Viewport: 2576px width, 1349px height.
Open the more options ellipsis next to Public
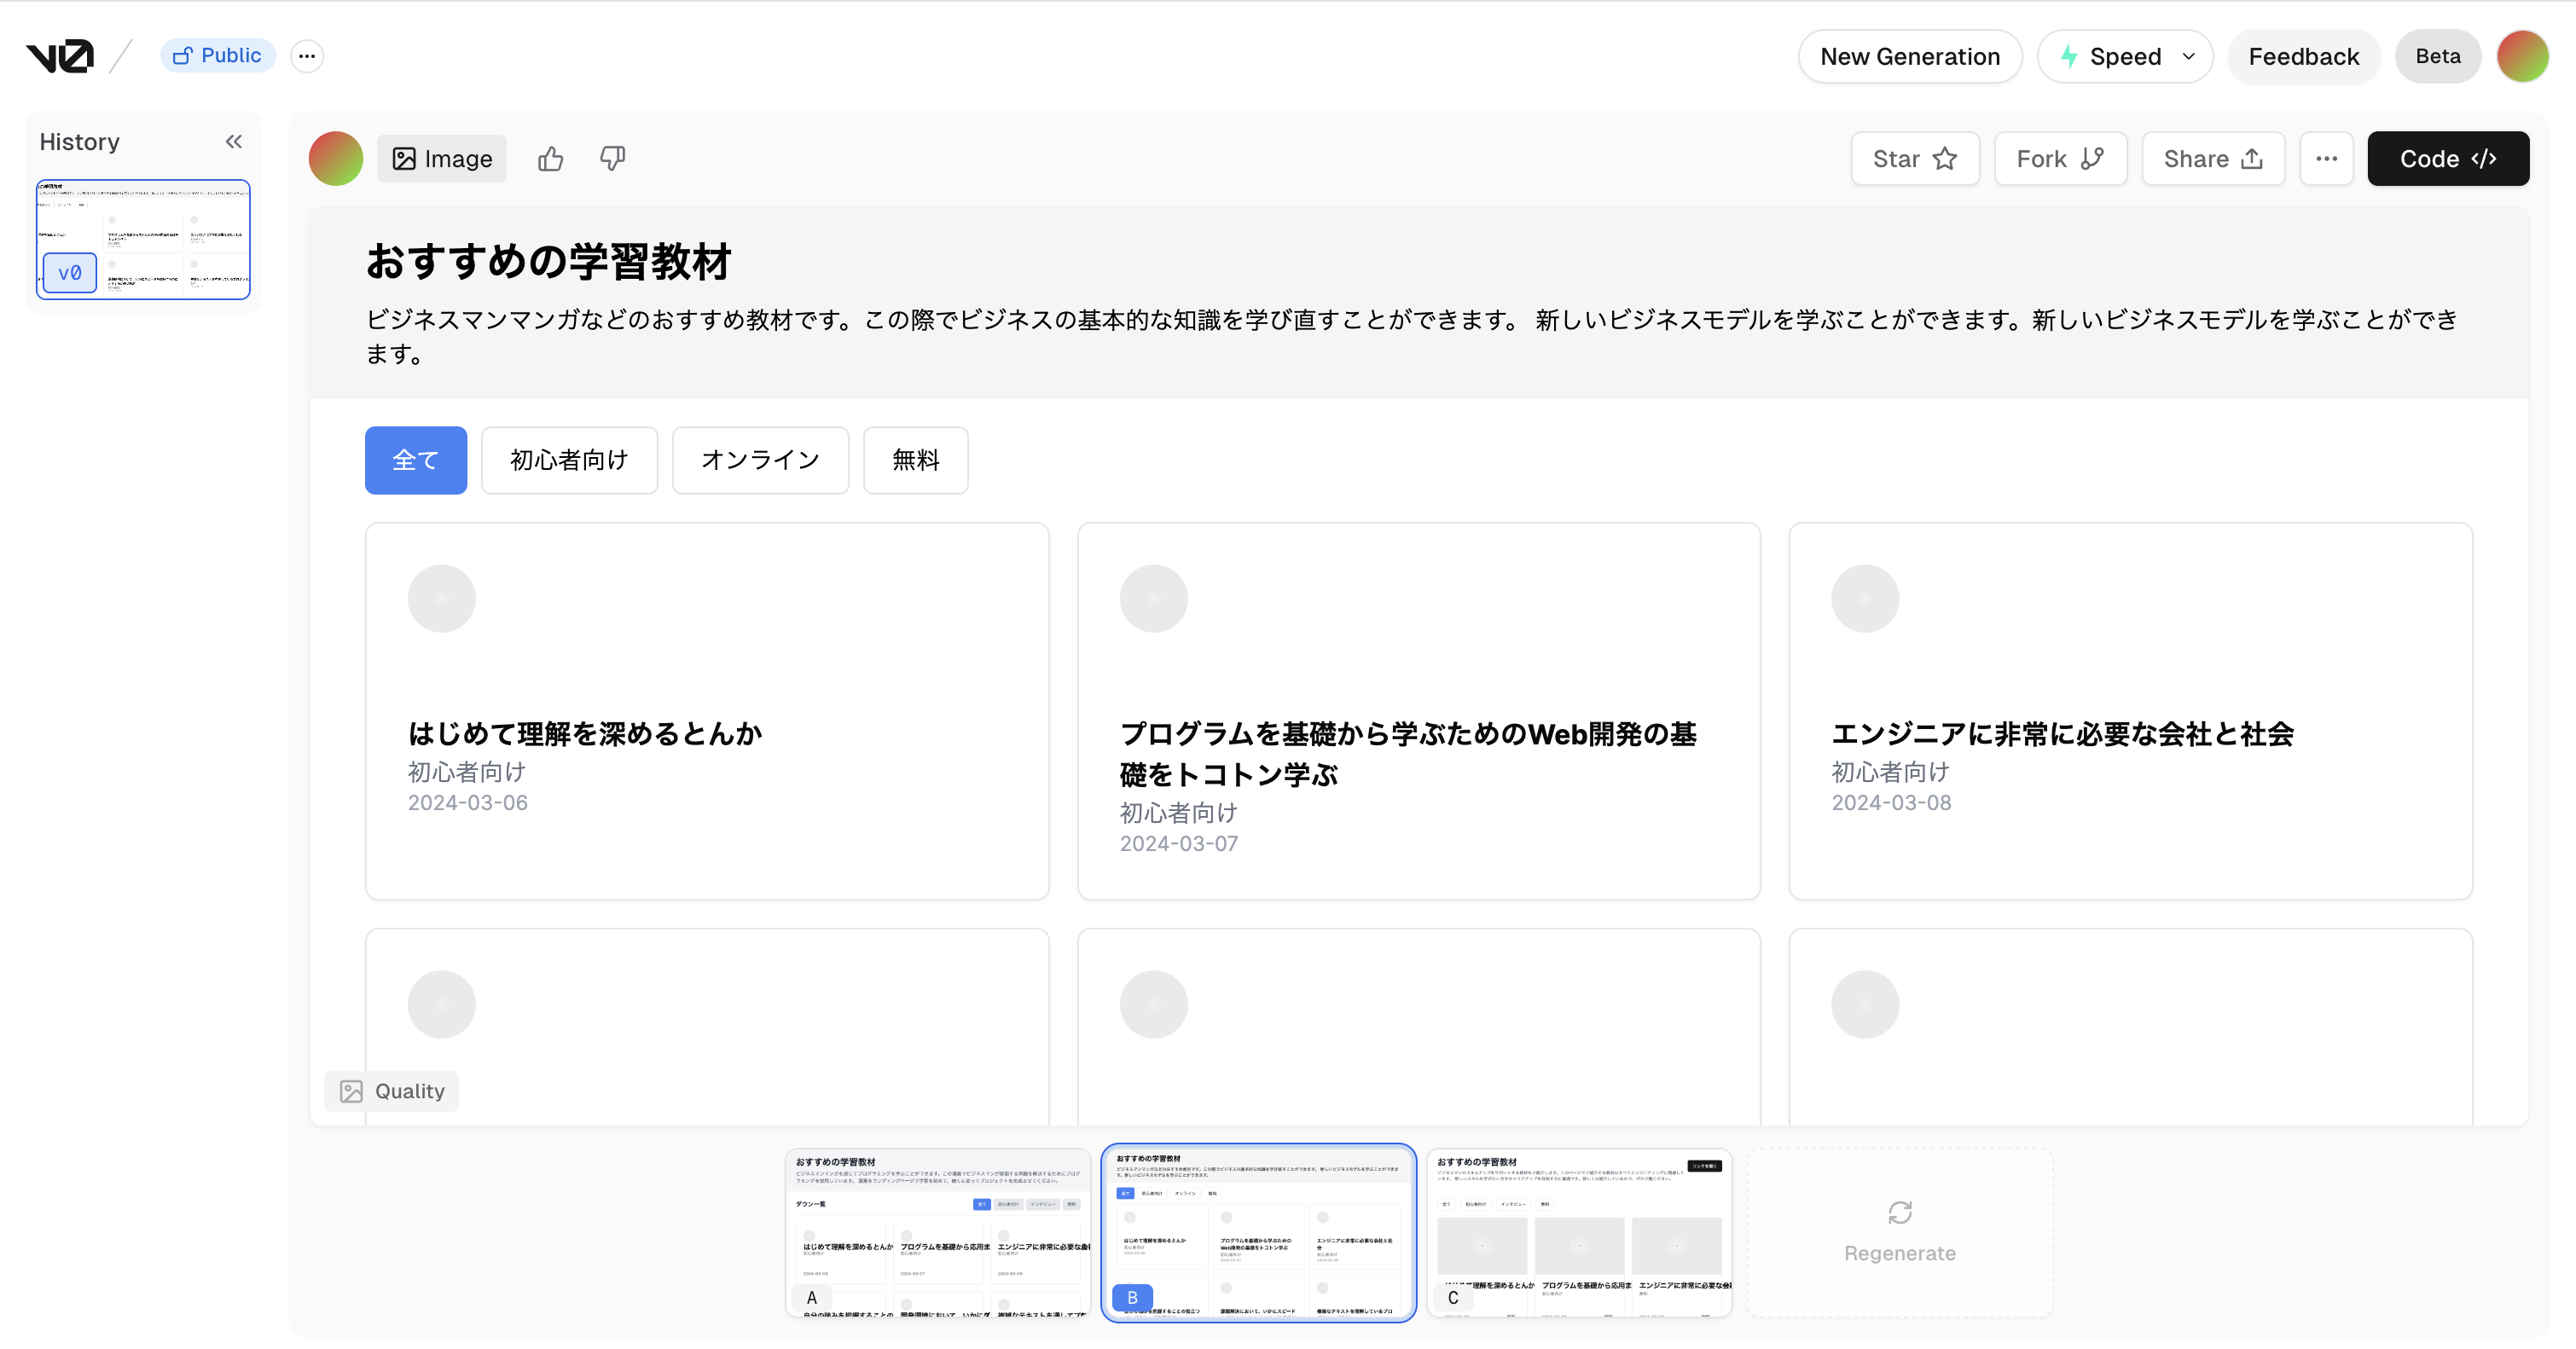[x=307, y=56]
